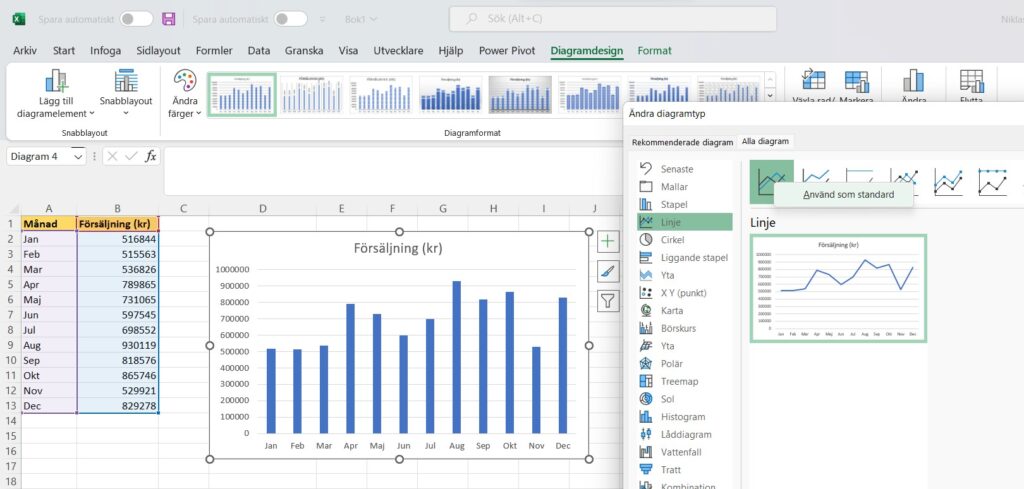Toggle Spara automatiskt right of save icon
The image size is (1024, 489).
(x=290, y=19)
